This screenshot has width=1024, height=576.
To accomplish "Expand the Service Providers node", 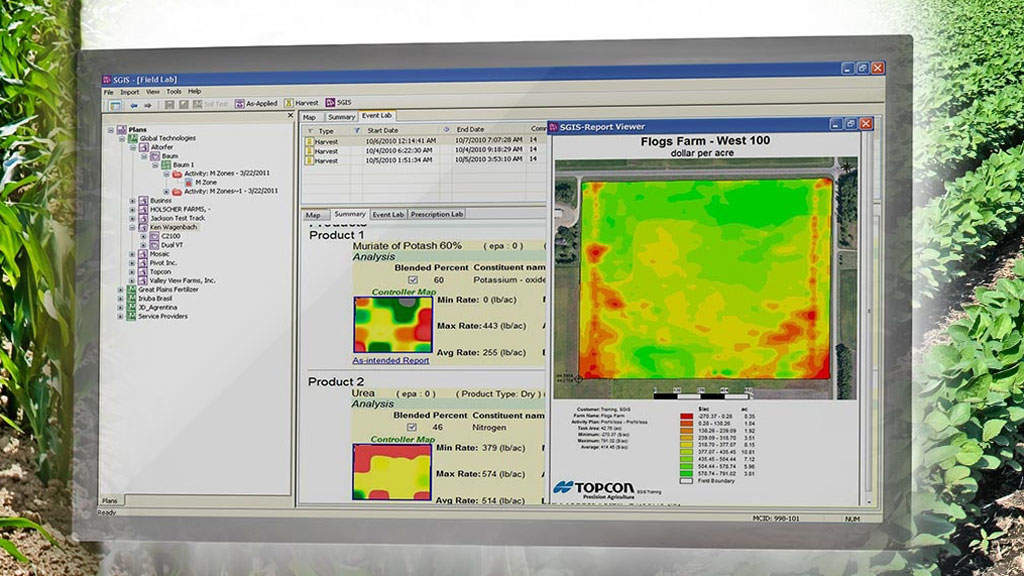I will pos(121,317).
